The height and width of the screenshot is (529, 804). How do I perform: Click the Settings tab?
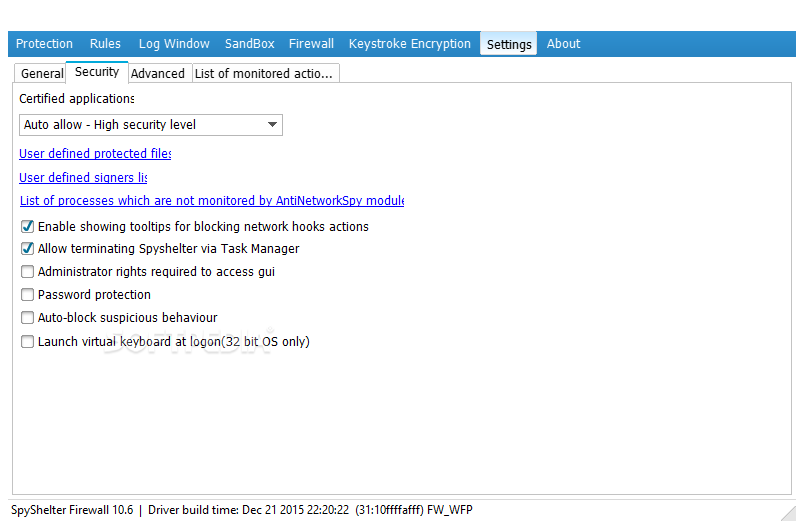(509, 44)
